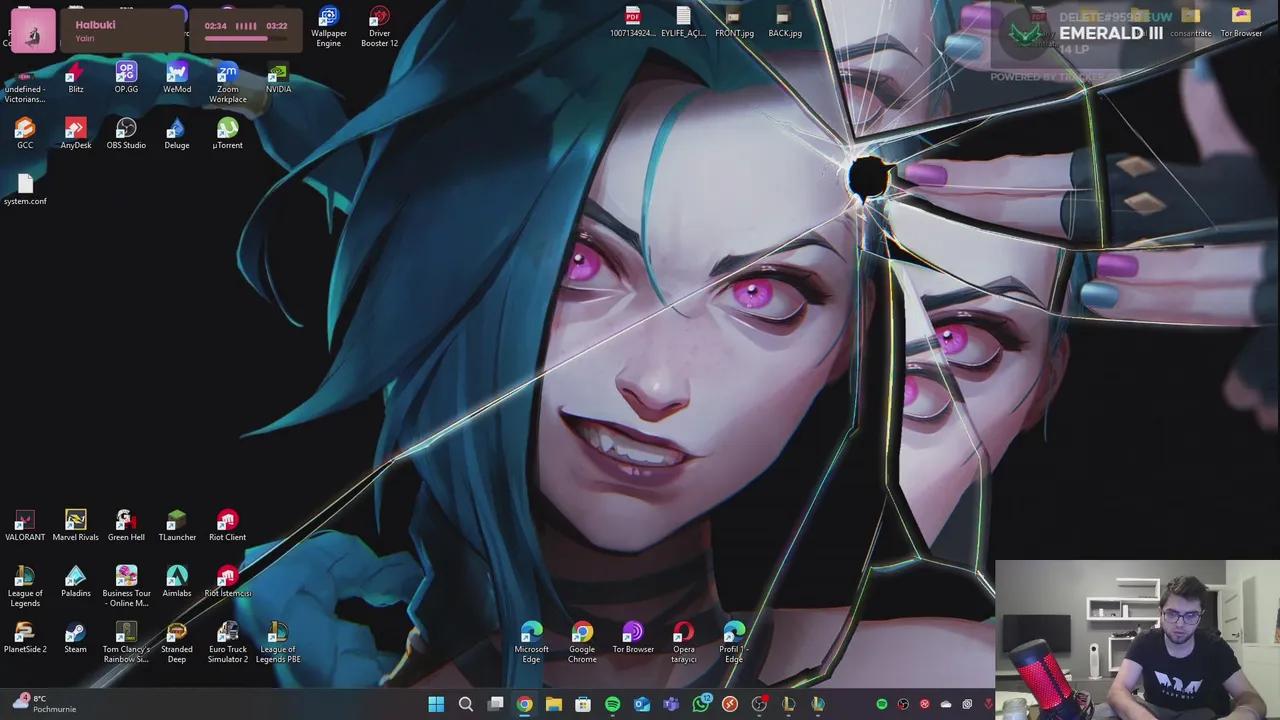Open the Marvel Rivals shortcut
The height and width of the screenshot is (720, 1280).
[76, 526]
